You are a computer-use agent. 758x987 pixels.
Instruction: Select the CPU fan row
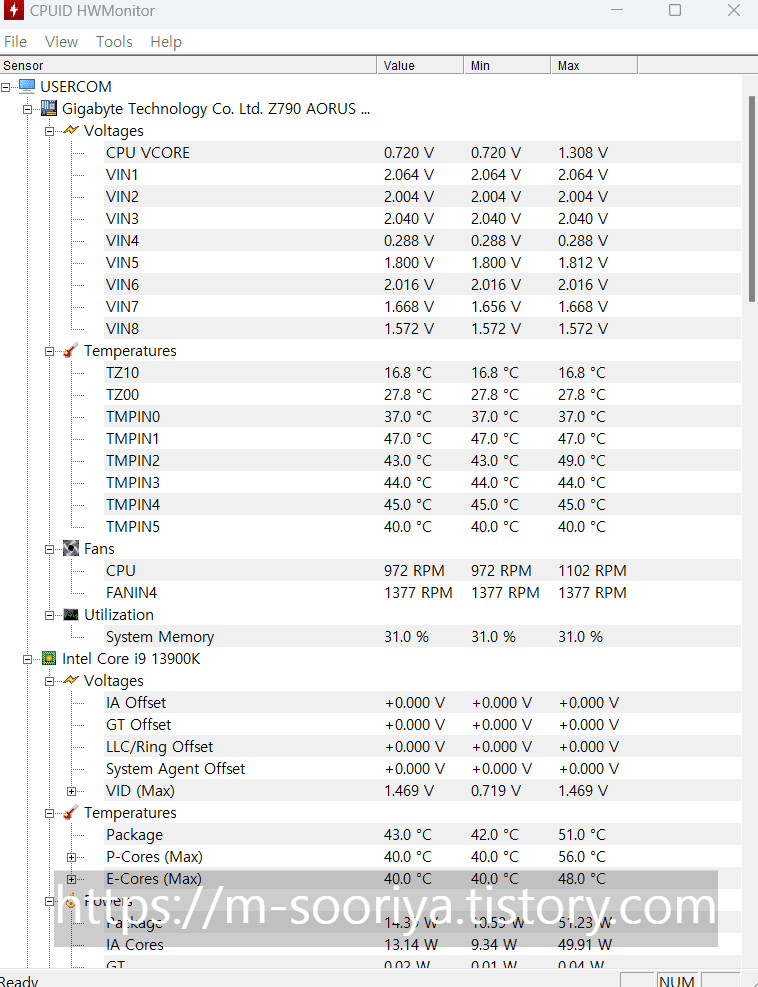tap(423, 570)
